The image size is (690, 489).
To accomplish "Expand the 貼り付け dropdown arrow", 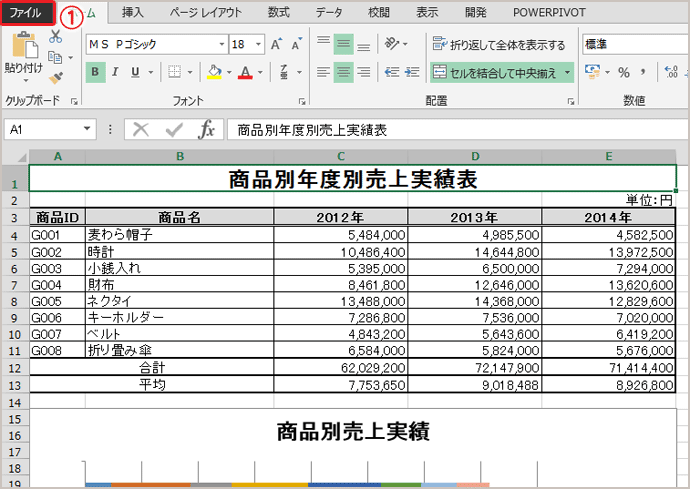I will click(25, 80).
